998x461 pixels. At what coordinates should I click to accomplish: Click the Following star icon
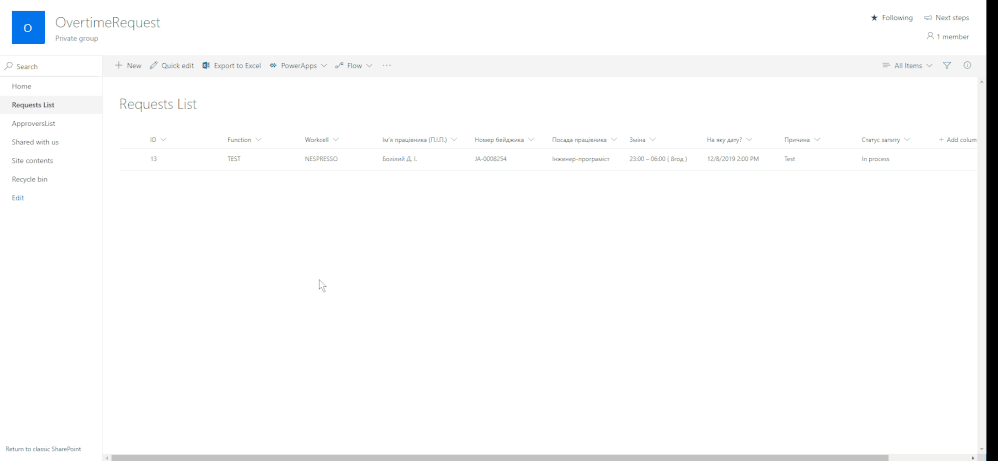[x=875, y=18]
